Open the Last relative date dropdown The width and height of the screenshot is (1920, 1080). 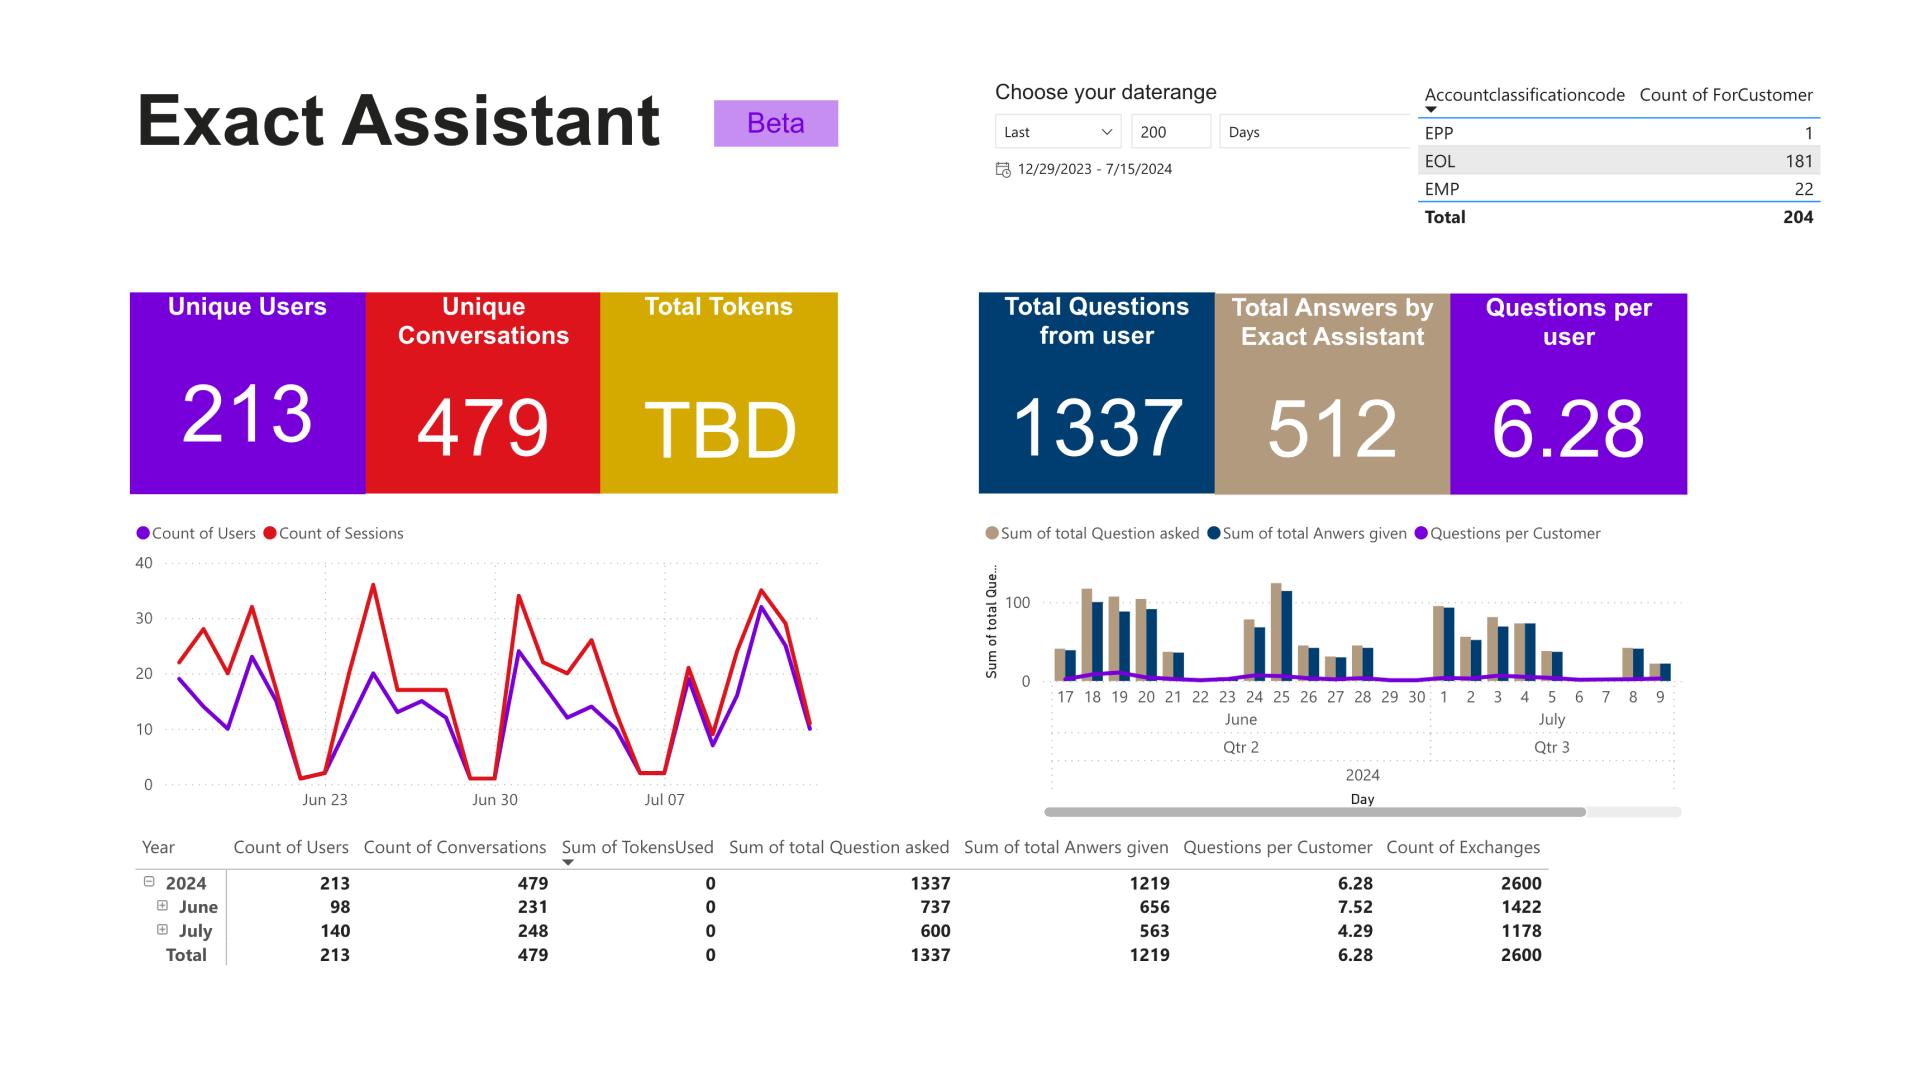point(1058,132)
